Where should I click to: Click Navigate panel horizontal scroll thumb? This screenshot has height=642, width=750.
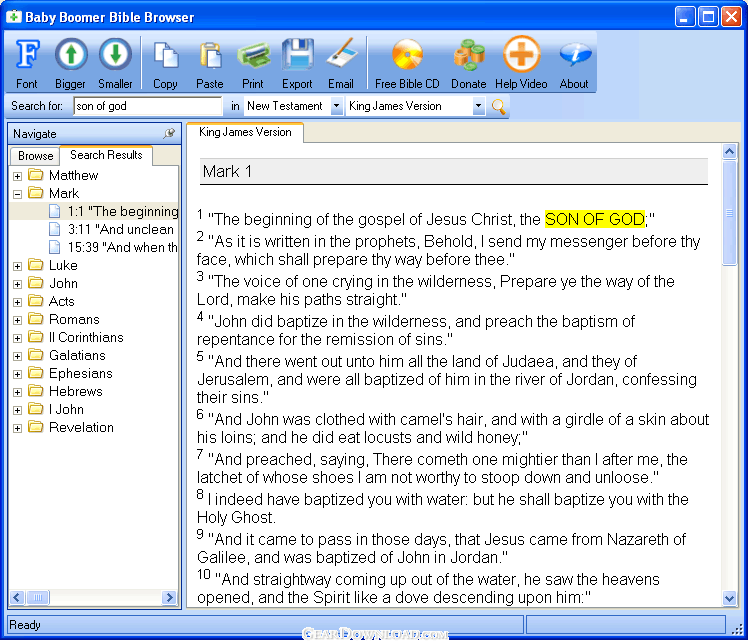[38, 598]
